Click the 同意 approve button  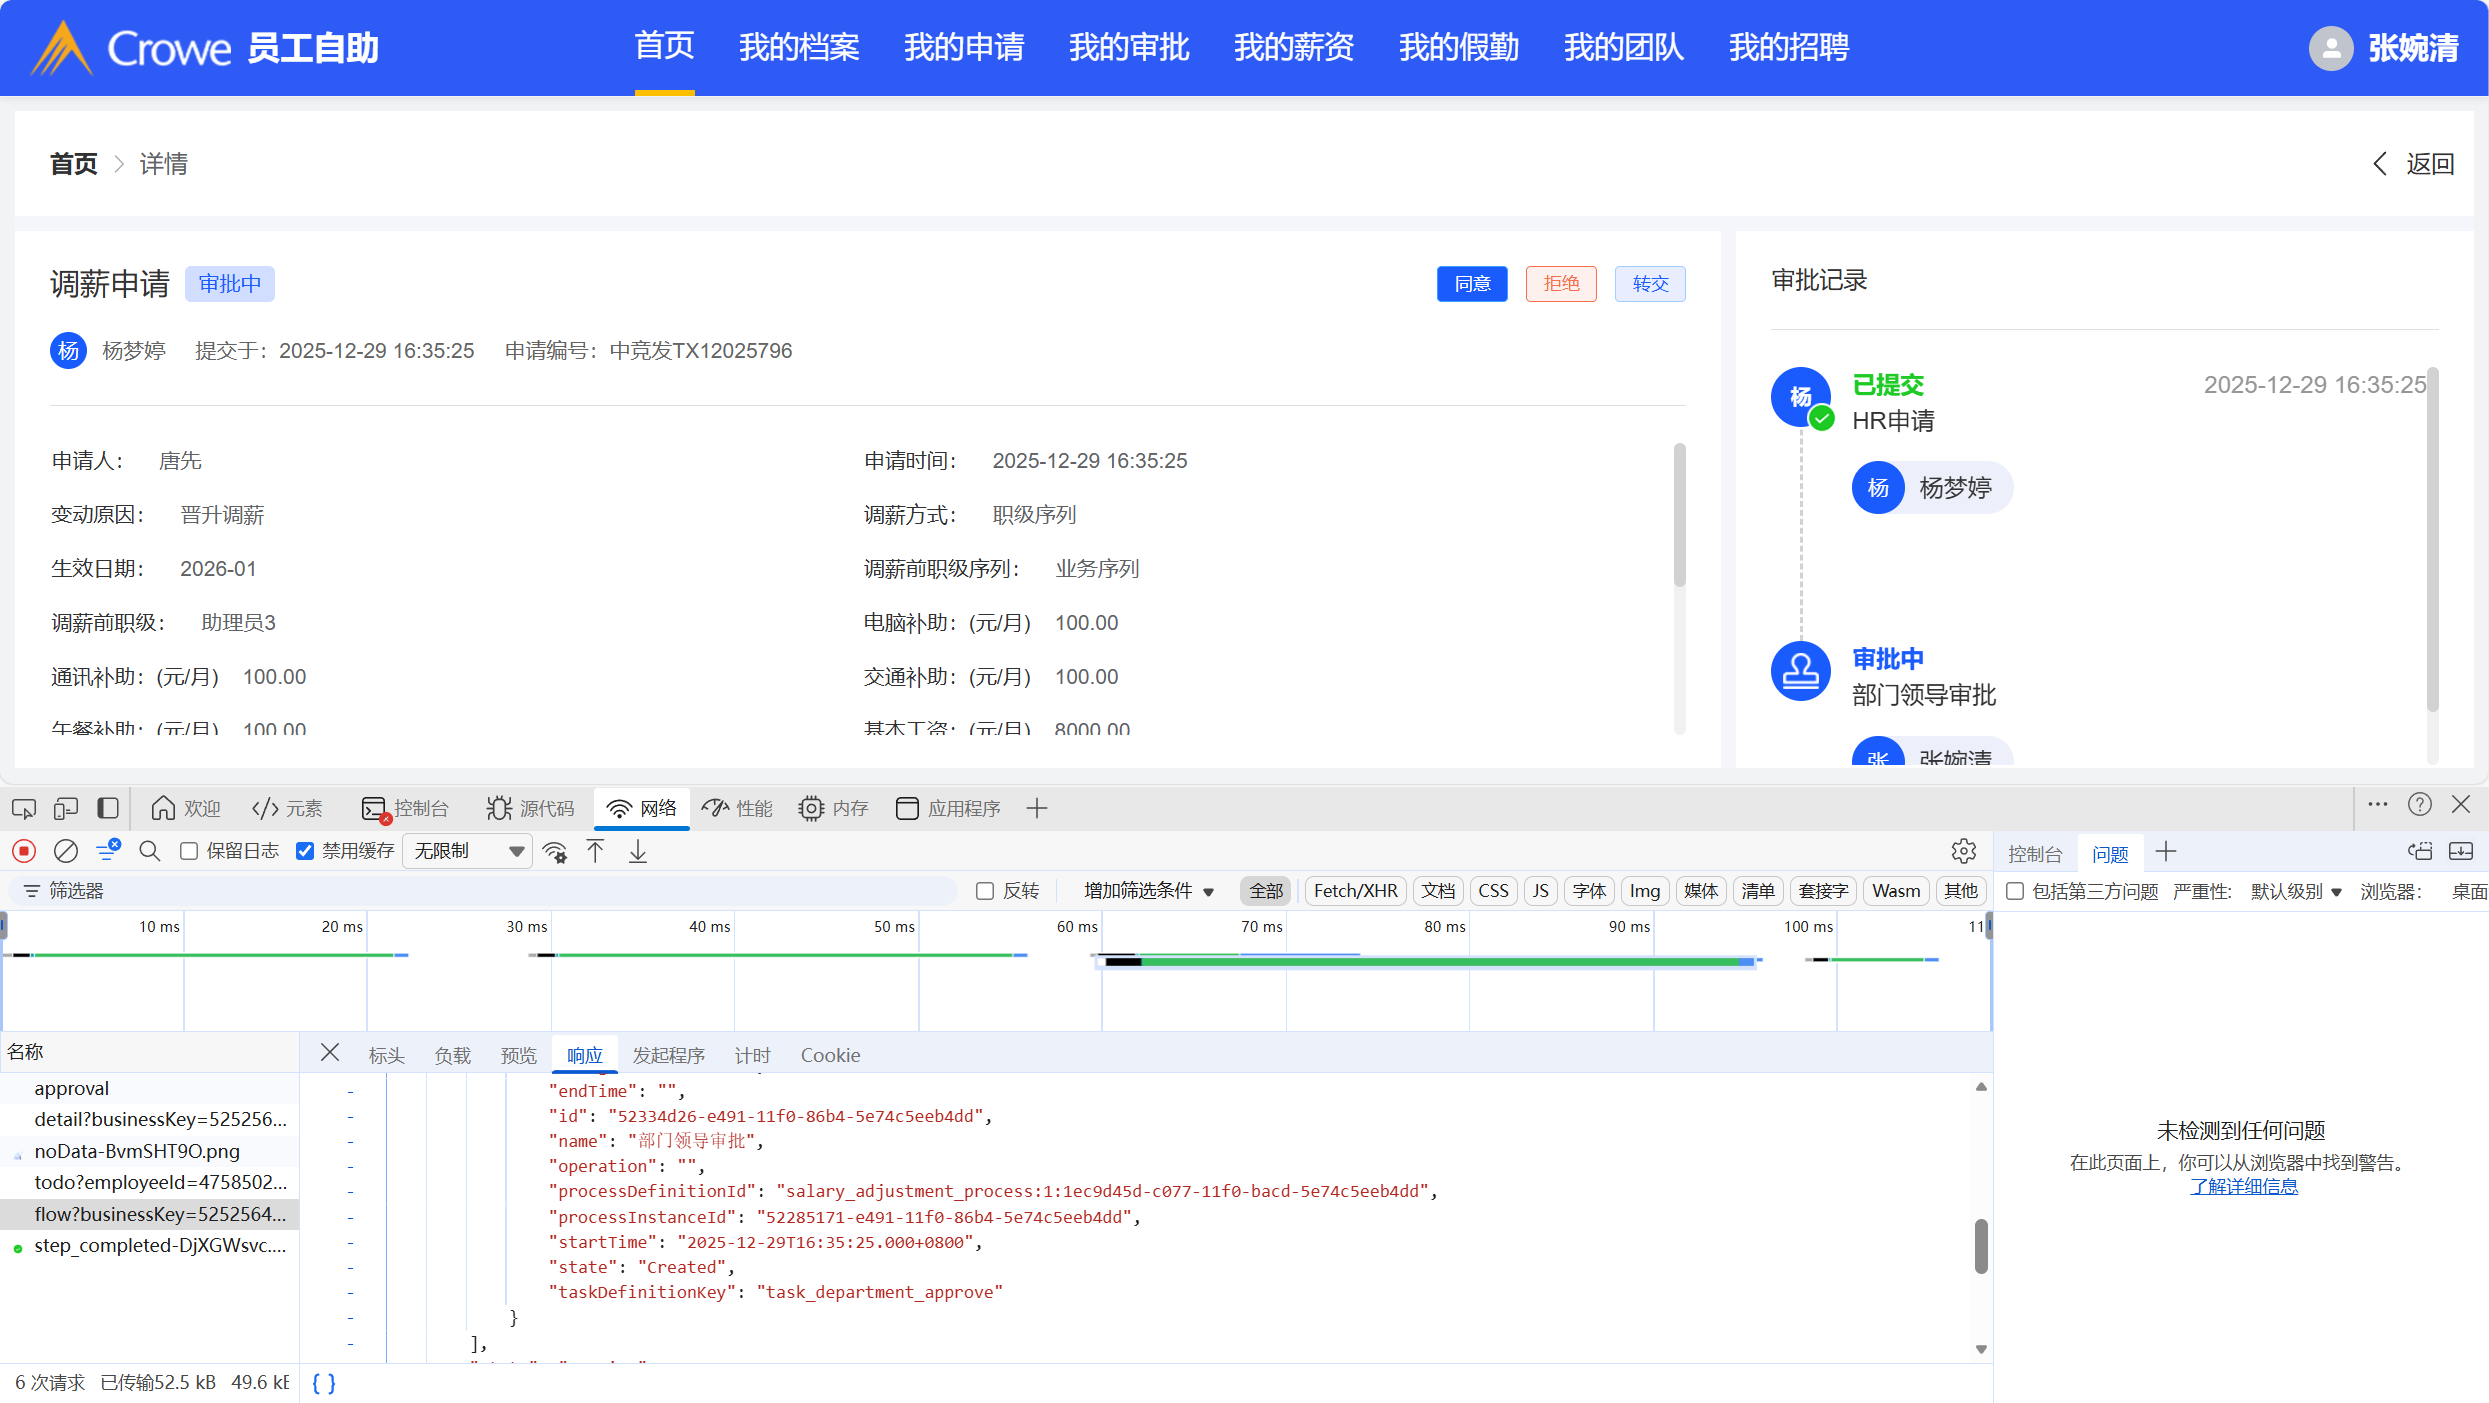(x=1471, y=284)
